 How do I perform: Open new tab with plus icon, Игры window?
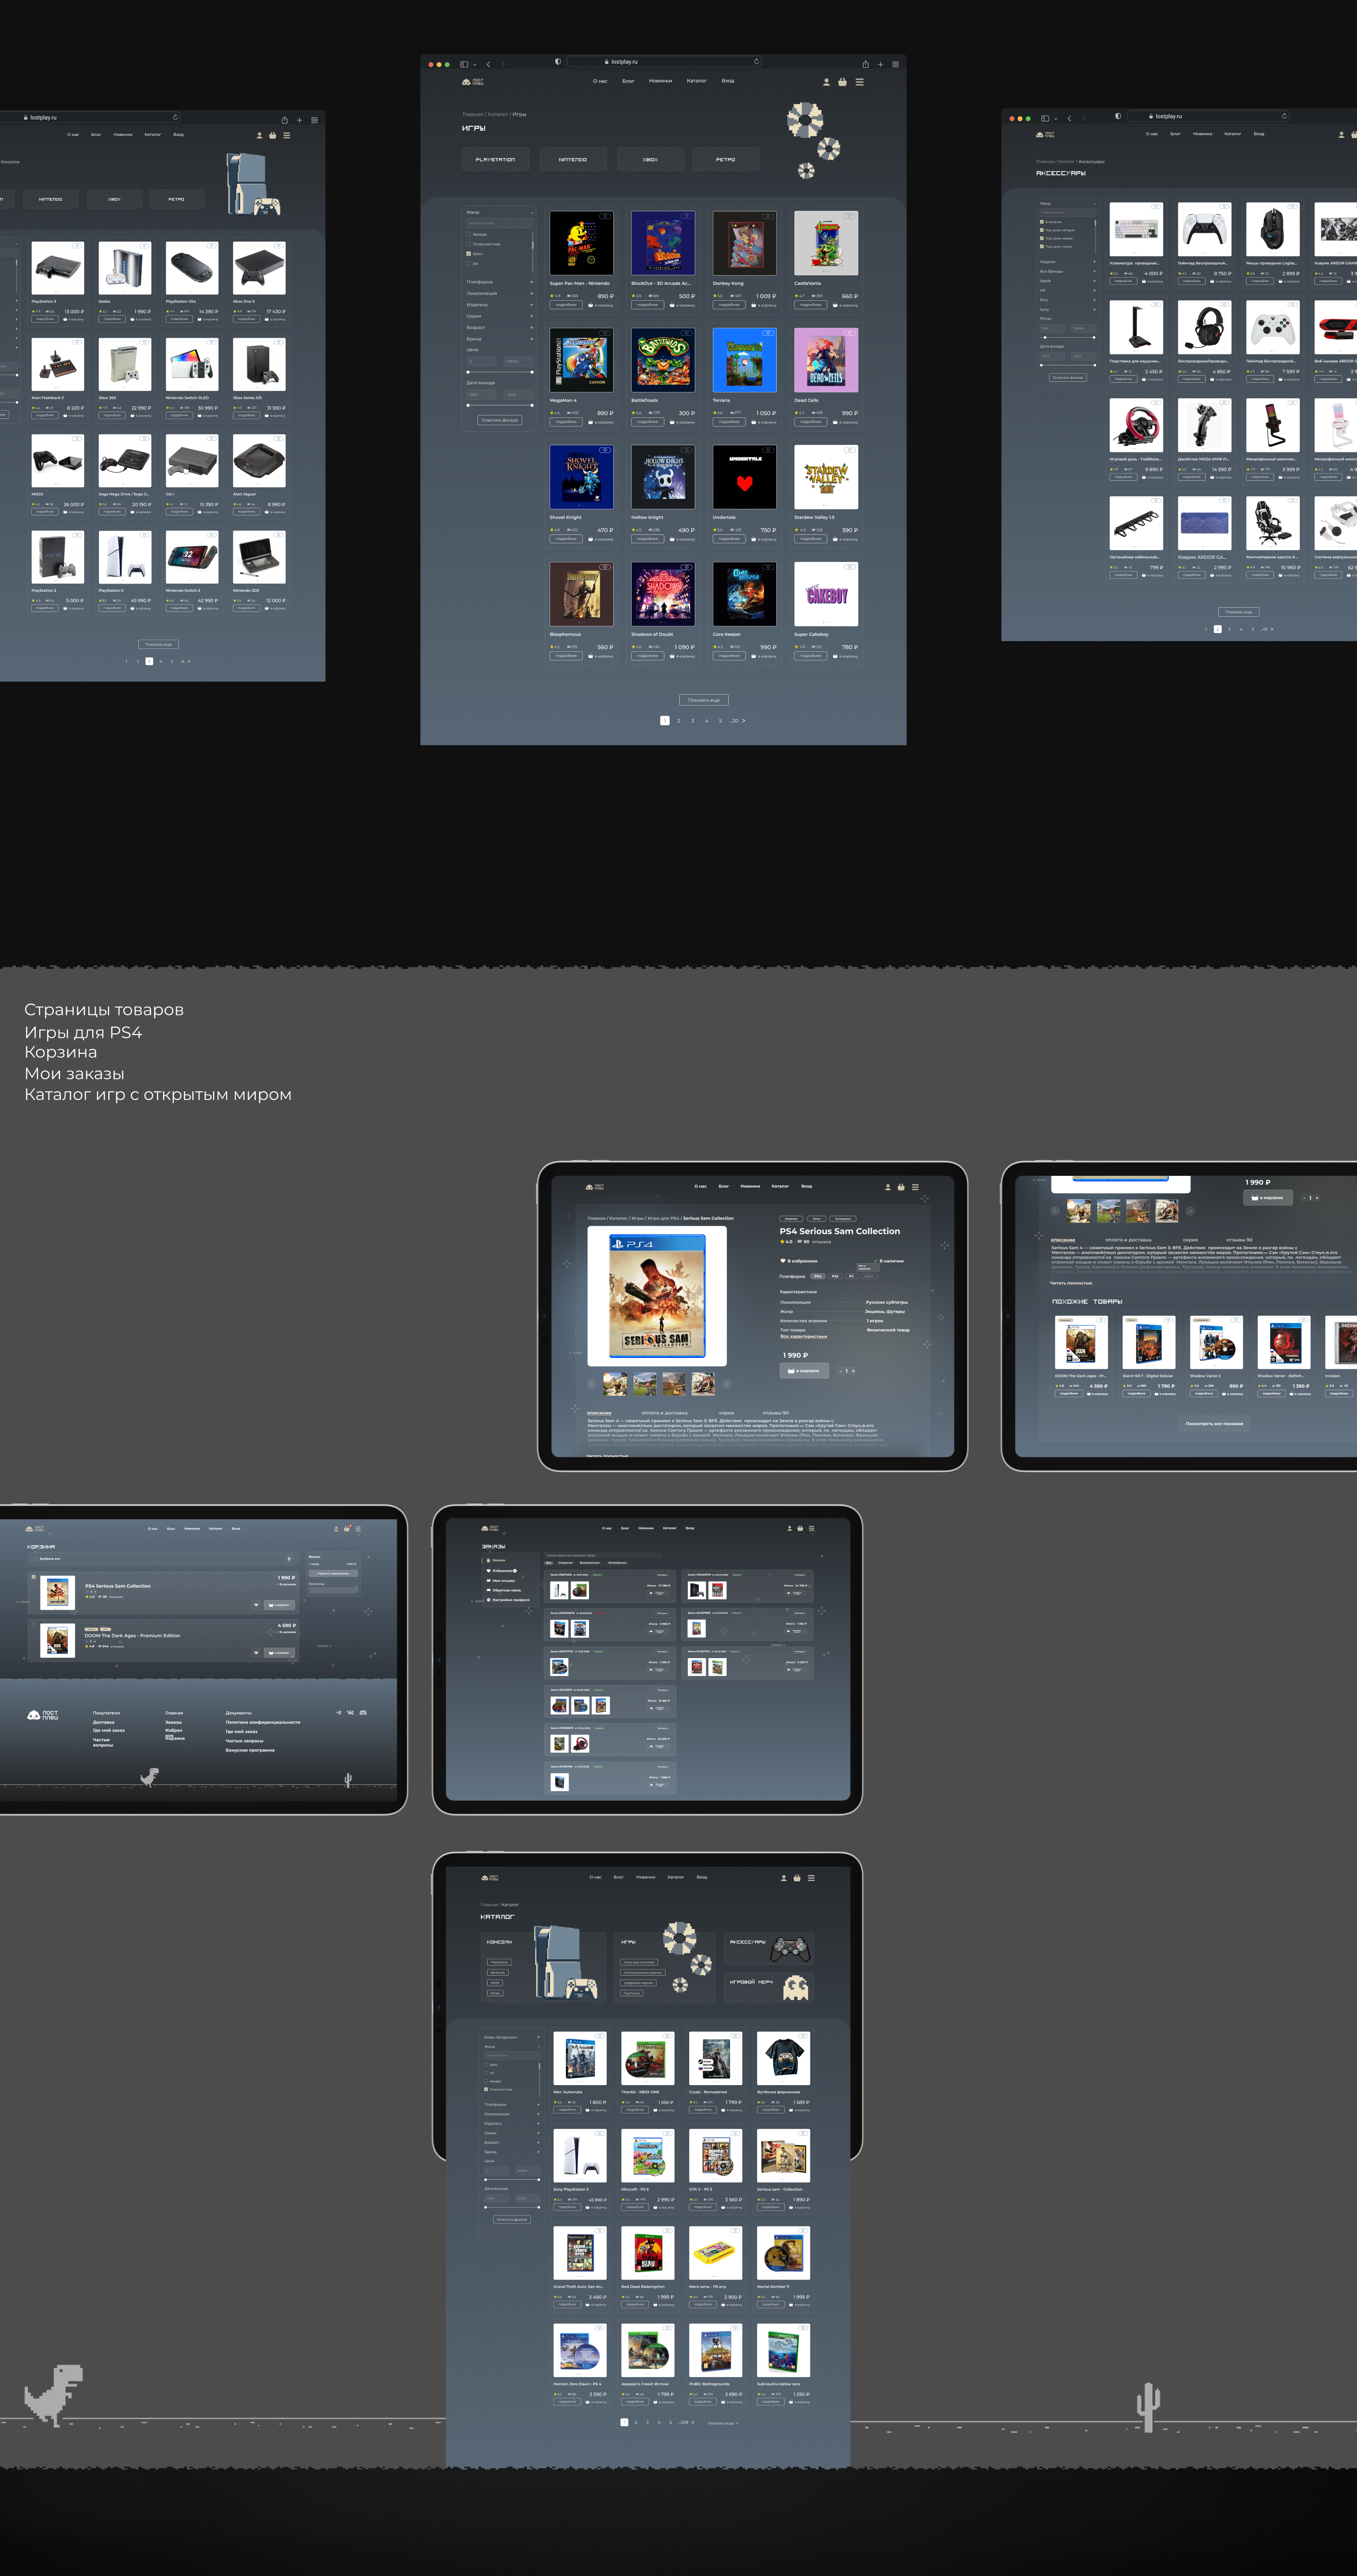pos(880,64)
